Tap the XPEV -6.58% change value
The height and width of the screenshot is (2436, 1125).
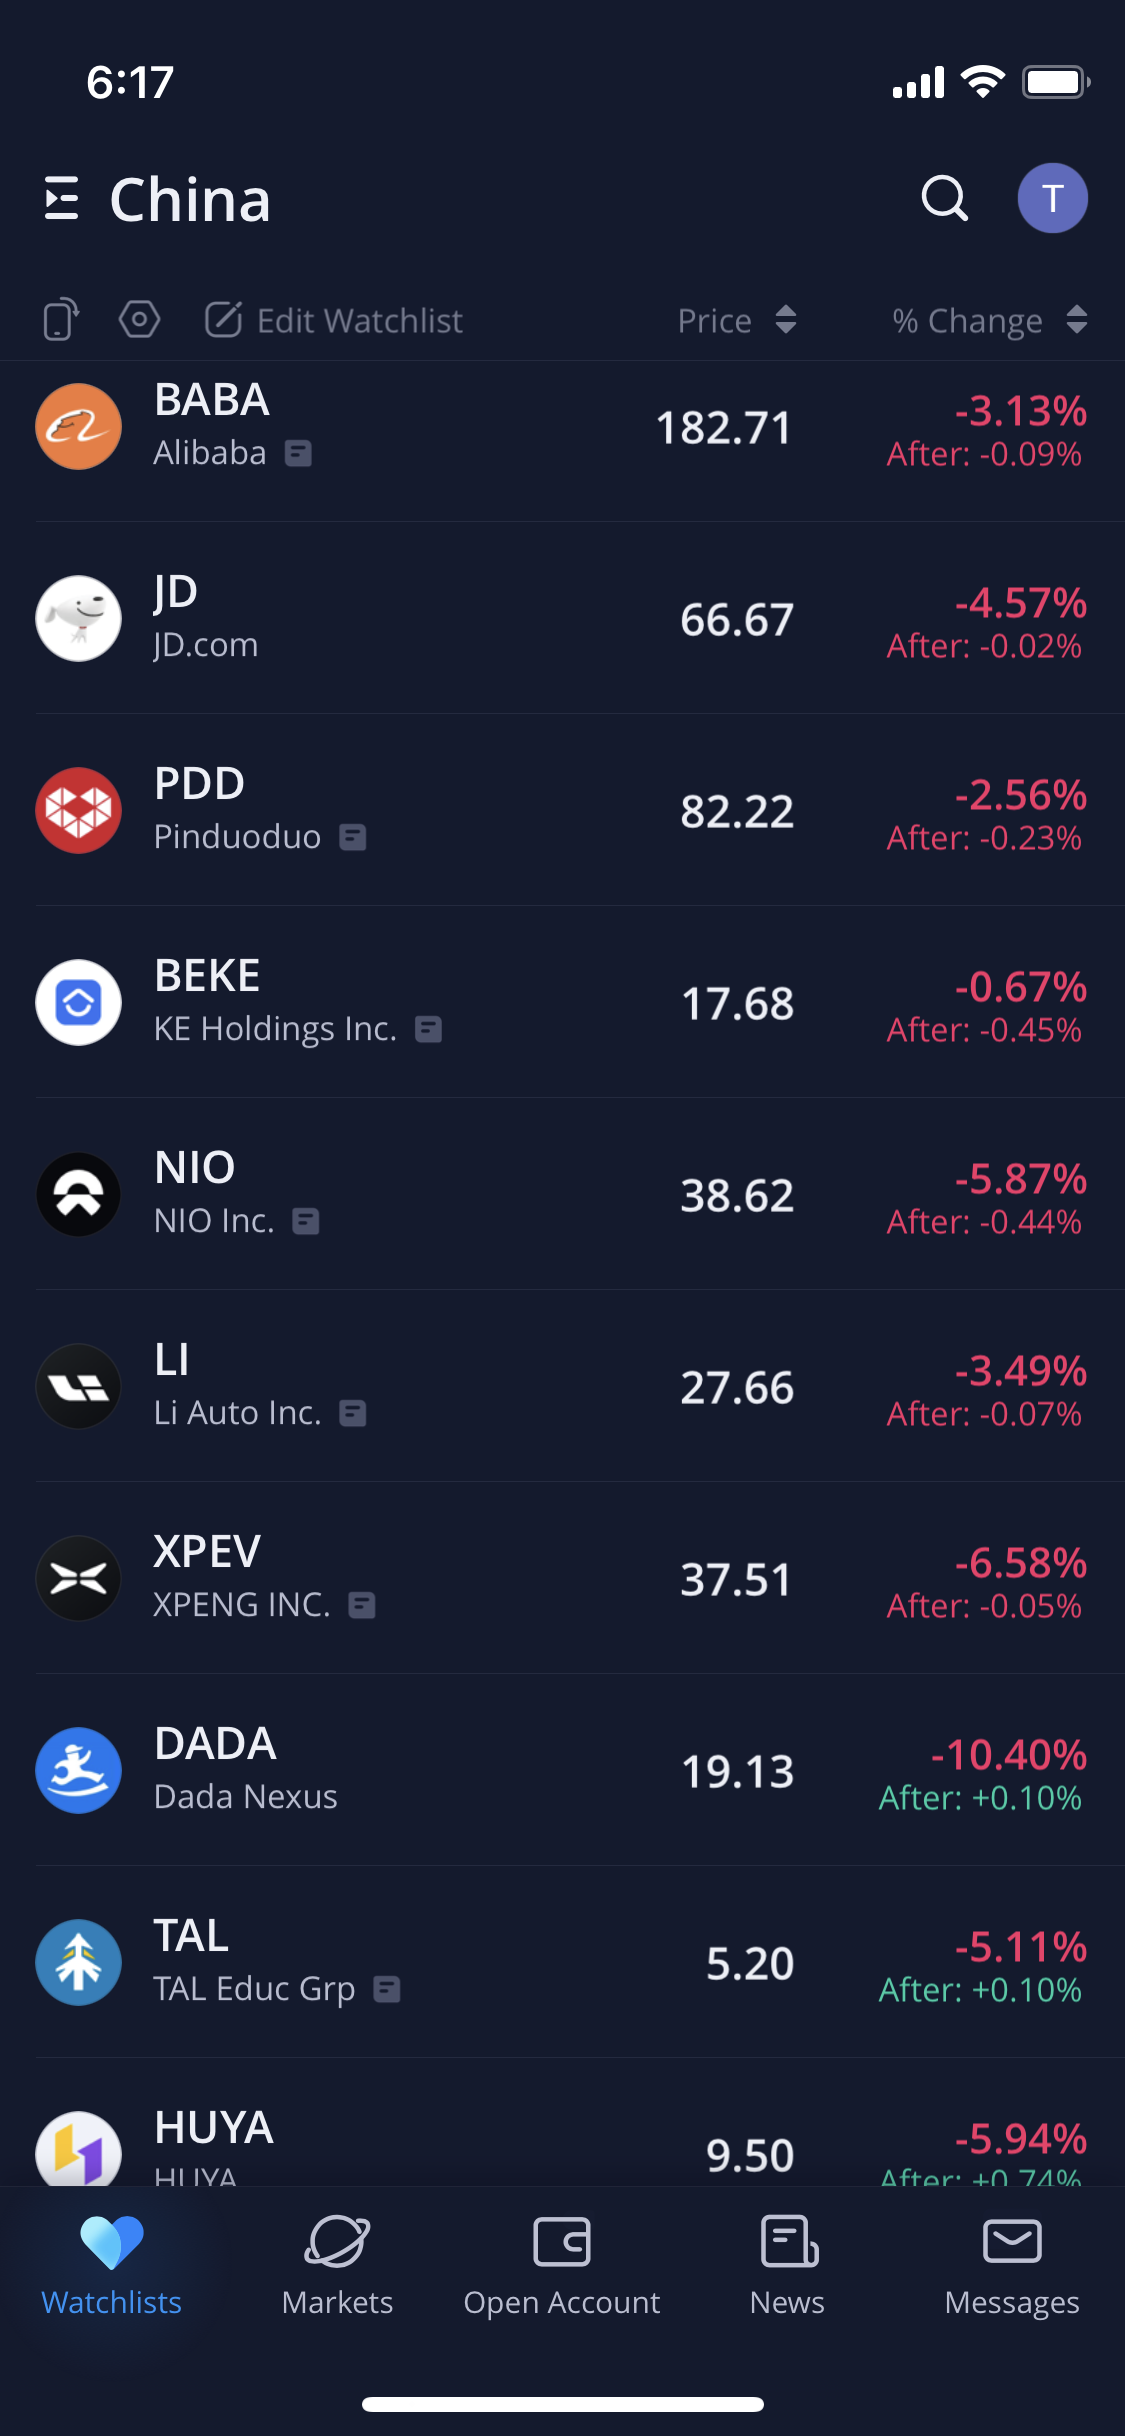pos(1020,1563)
